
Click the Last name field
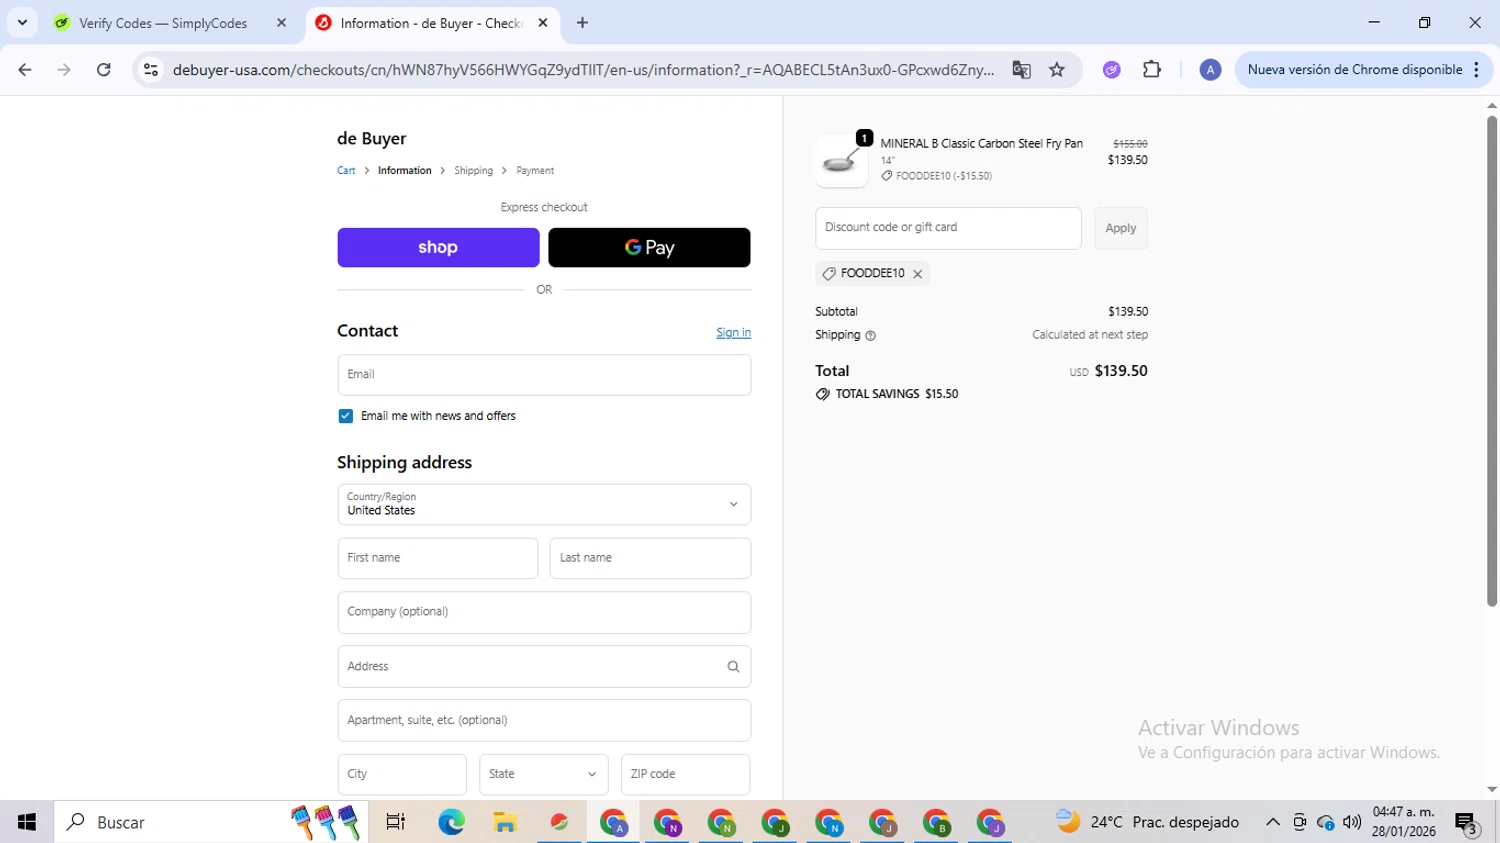[650, 558]
